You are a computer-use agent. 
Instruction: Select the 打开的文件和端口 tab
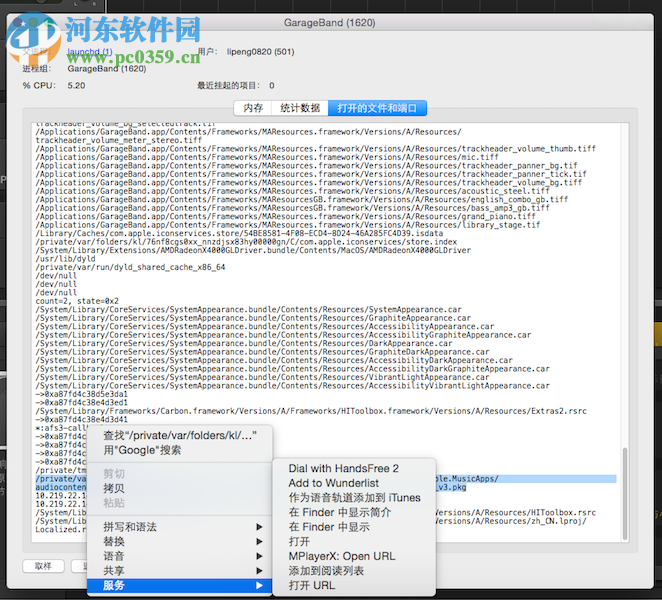[377, 108]
